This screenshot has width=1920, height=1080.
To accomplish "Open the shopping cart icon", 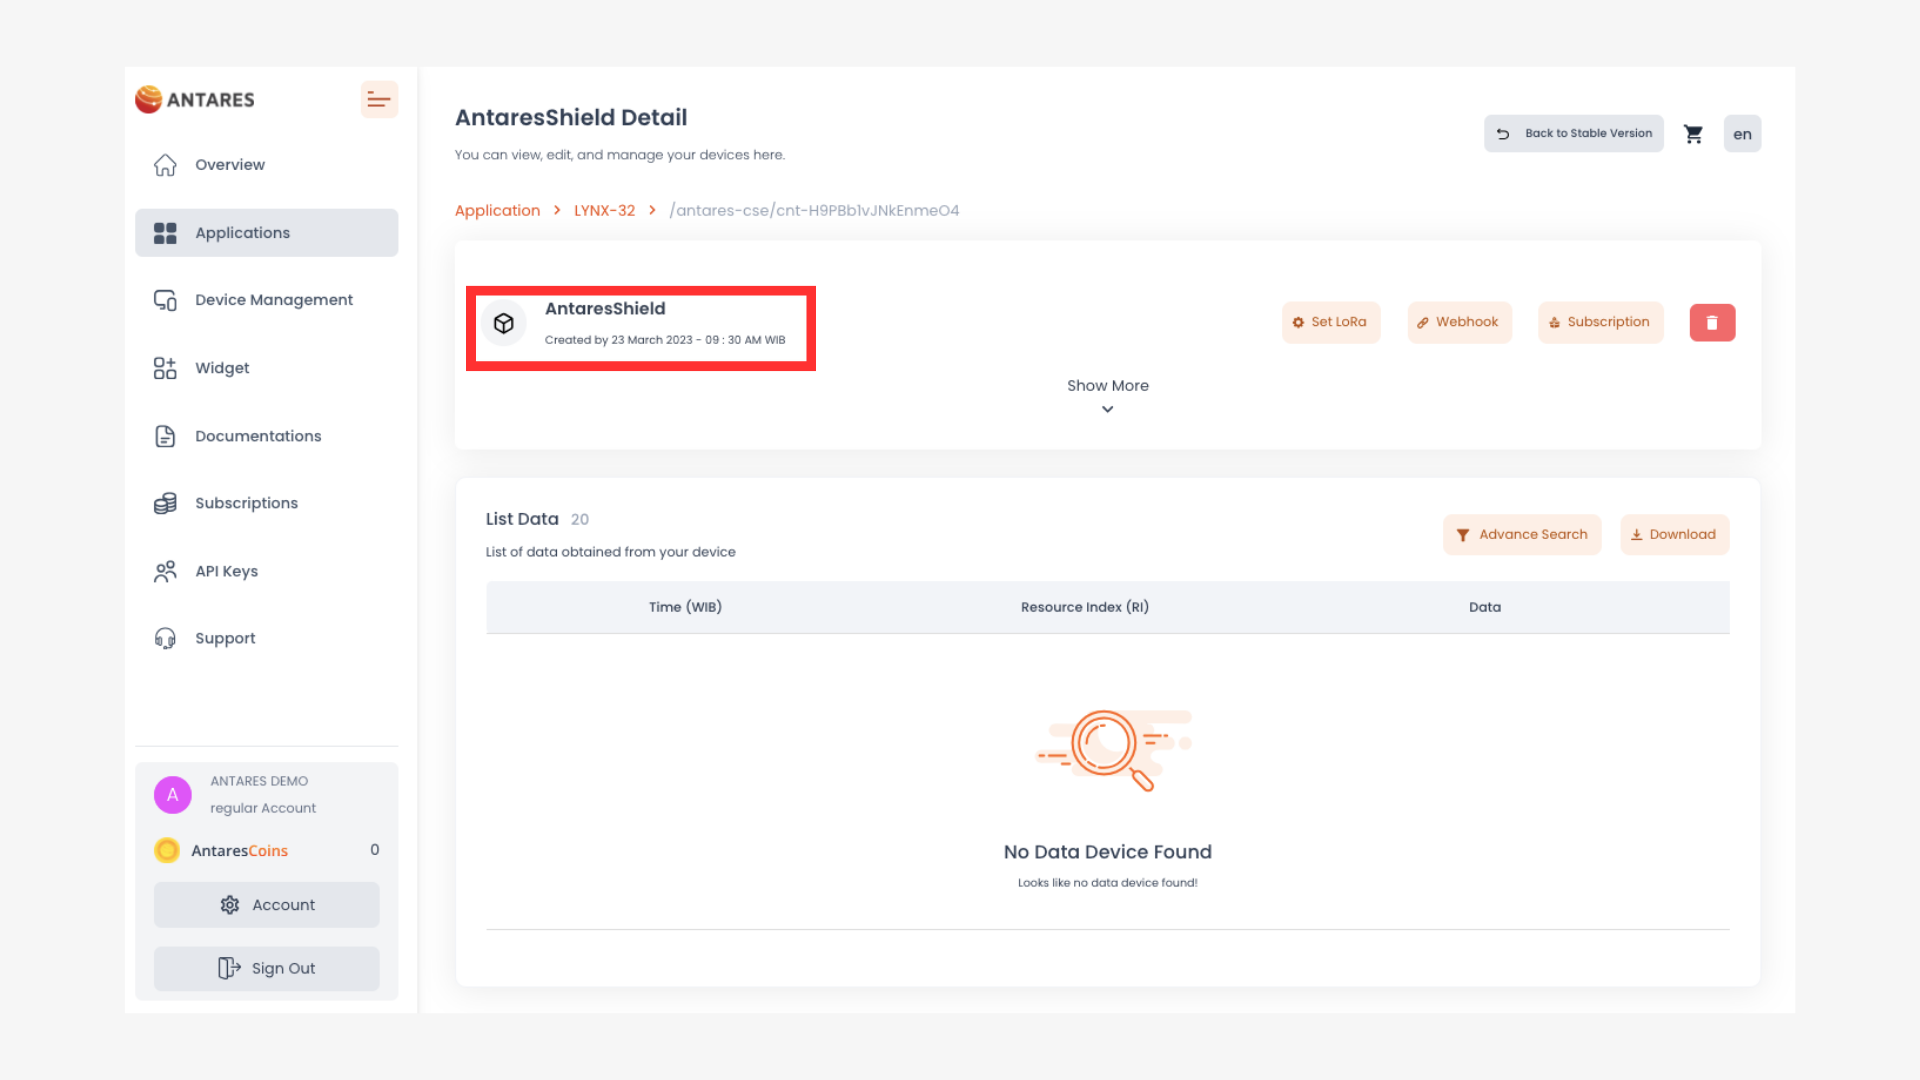I will (1693, 134).
